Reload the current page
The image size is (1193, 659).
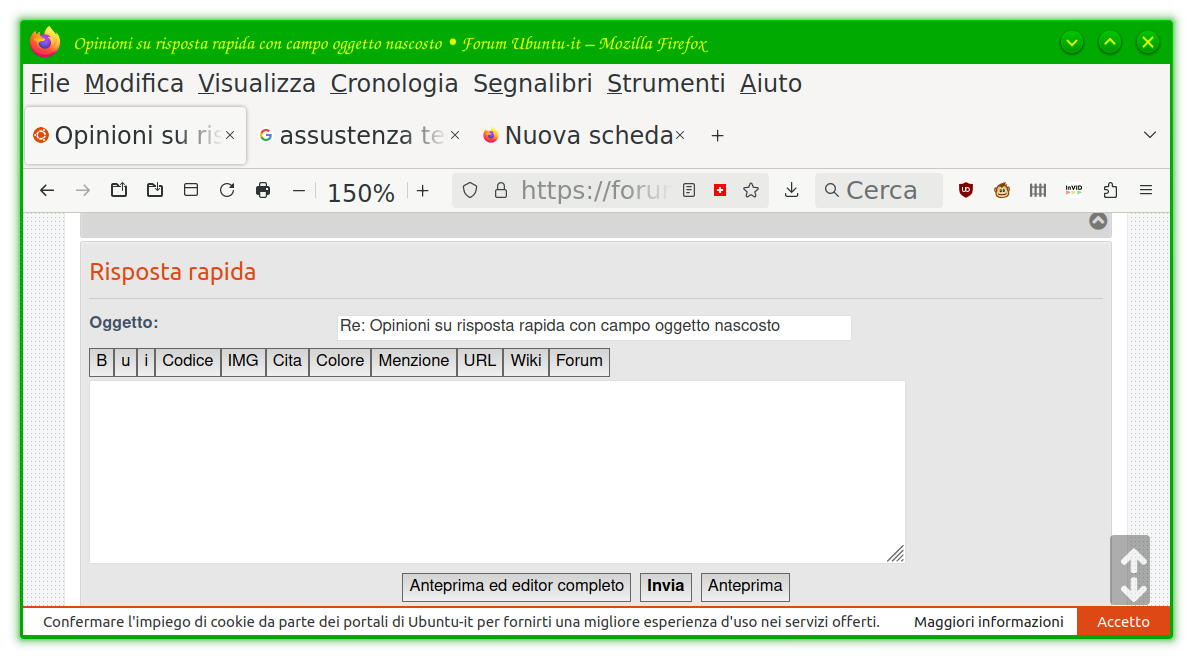[x=227, y=190]
